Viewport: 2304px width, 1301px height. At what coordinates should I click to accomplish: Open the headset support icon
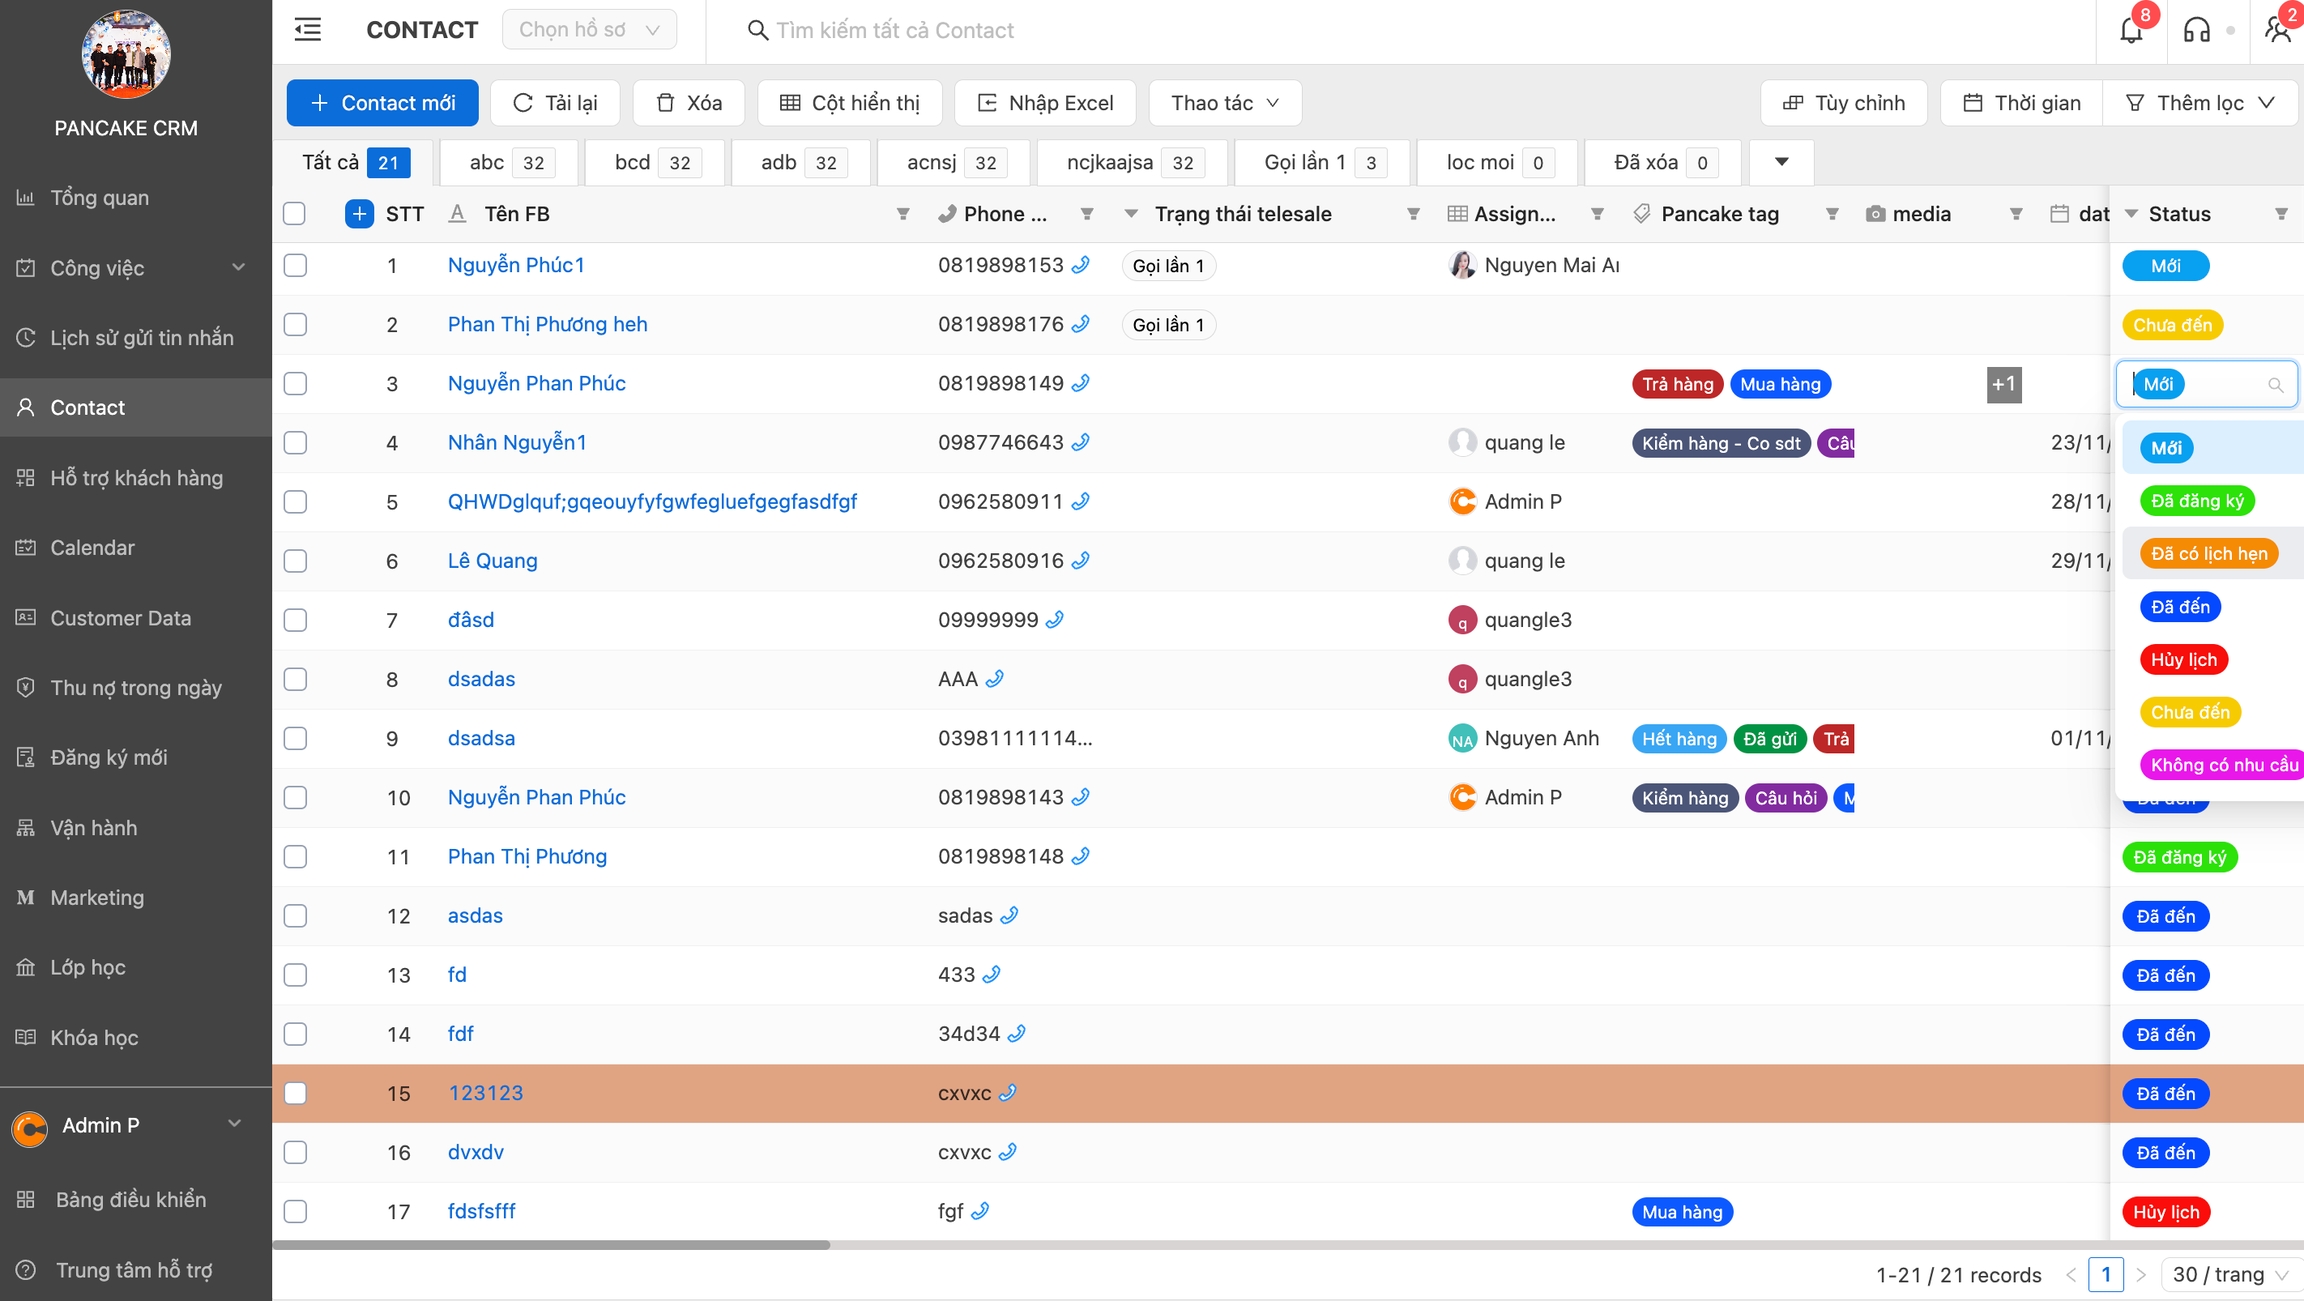2196,30
